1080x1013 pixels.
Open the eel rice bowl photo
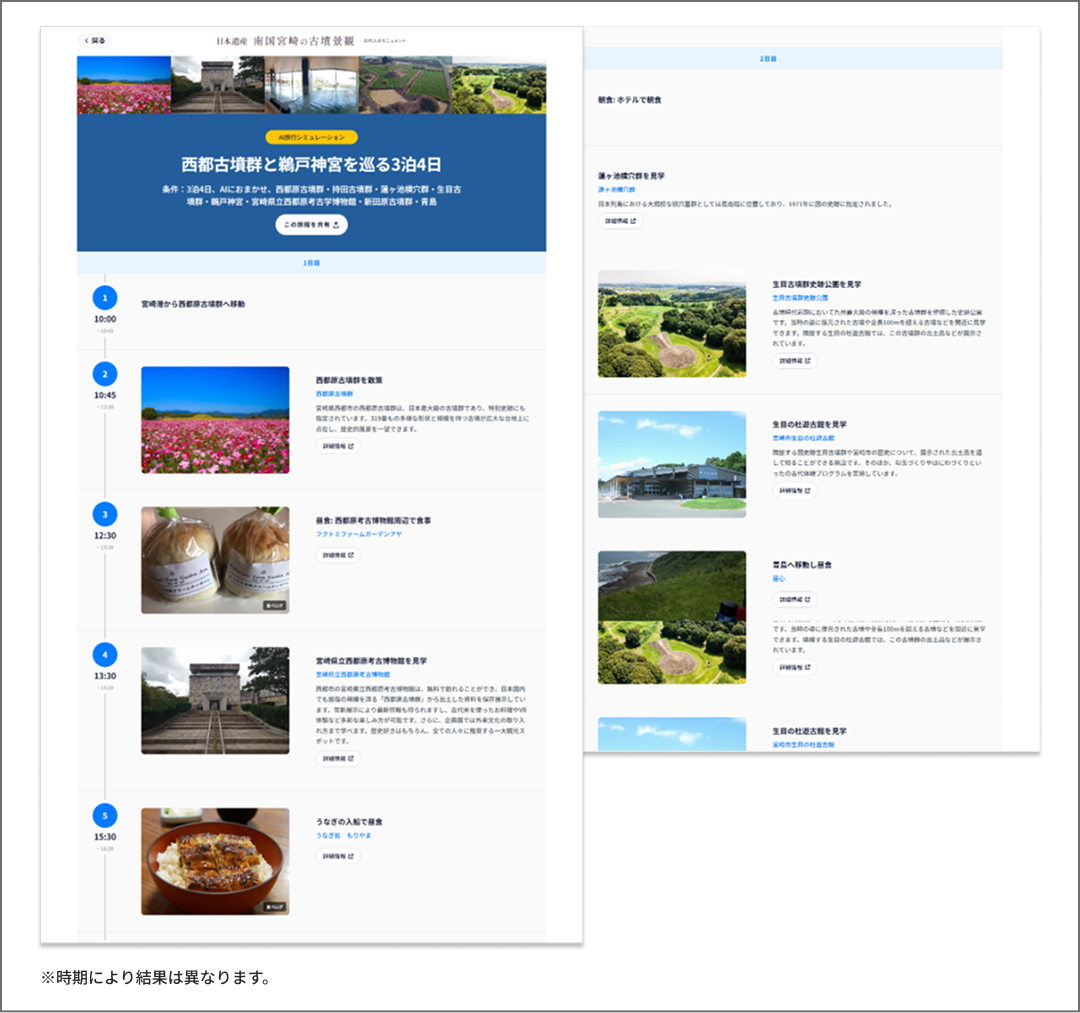(x=215, y=861)
